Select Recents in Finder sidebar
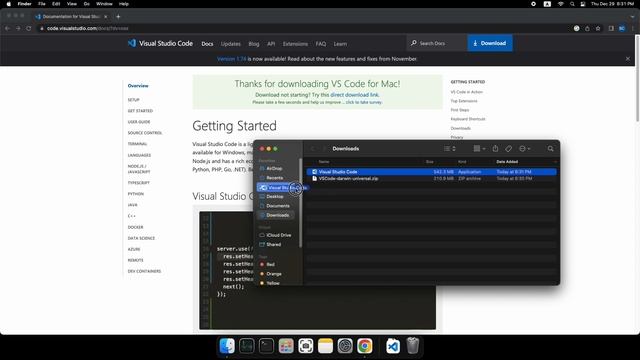The image size is (640, 360). tap(274, 178)
